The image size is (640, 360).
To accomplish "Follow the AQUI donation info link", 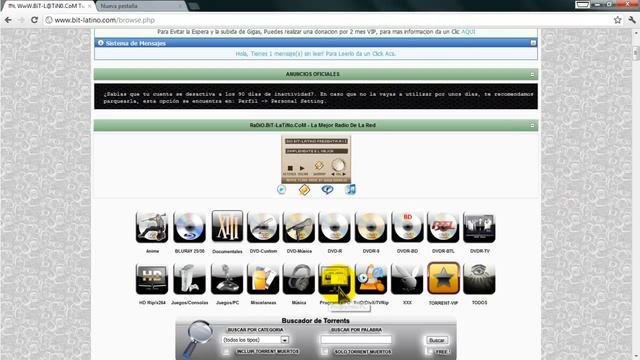I will pyautogui.click(x=468, y=31).
